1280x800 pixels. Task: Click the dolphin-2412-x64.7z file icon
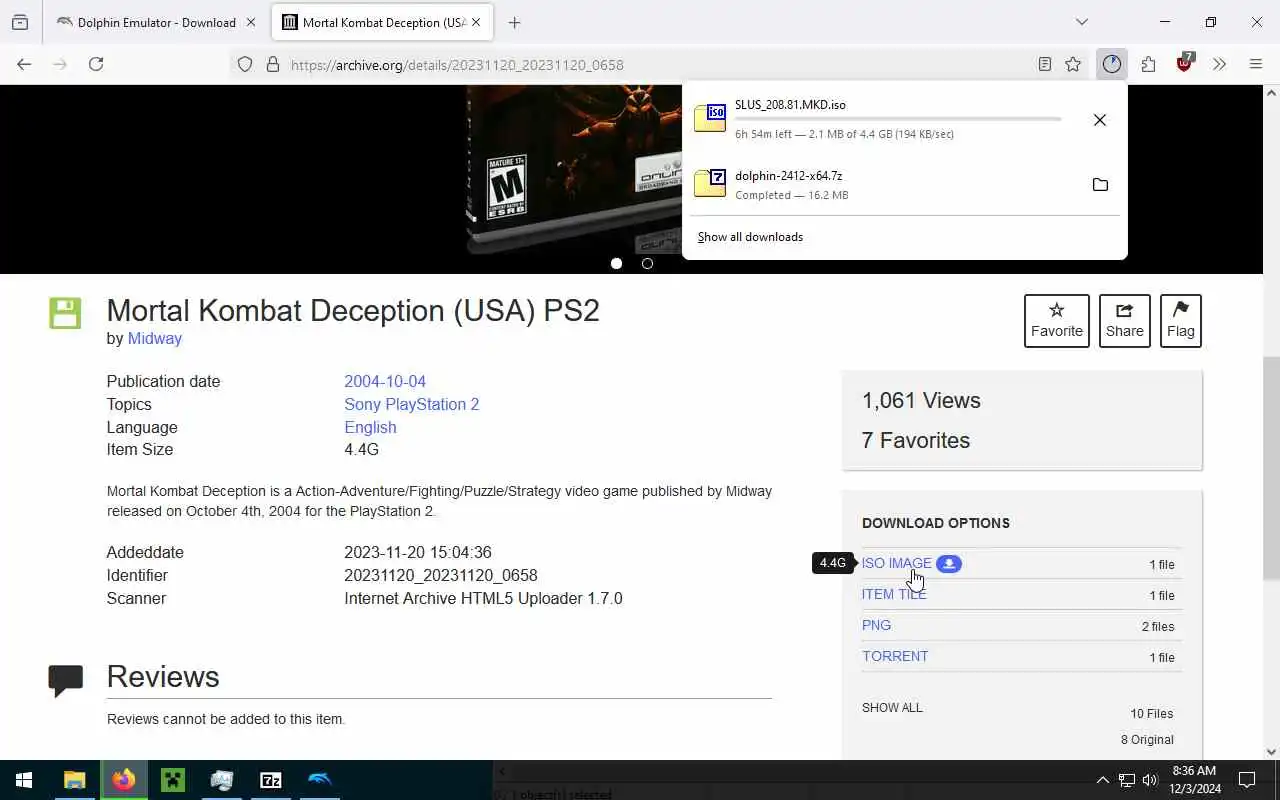pos(710,183)
